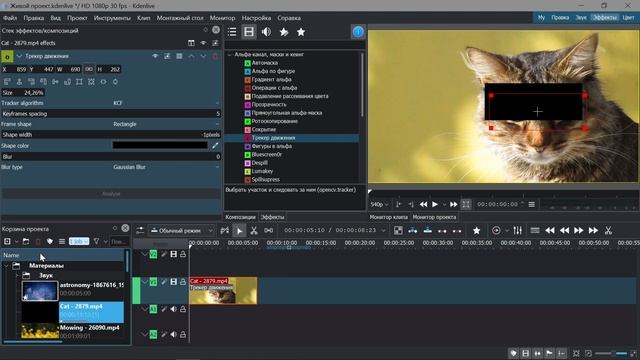Select the razor (scissors) tool in timeline toolbar
The height and width of the screenshot is (360, 640).
[x=254, y=231]
